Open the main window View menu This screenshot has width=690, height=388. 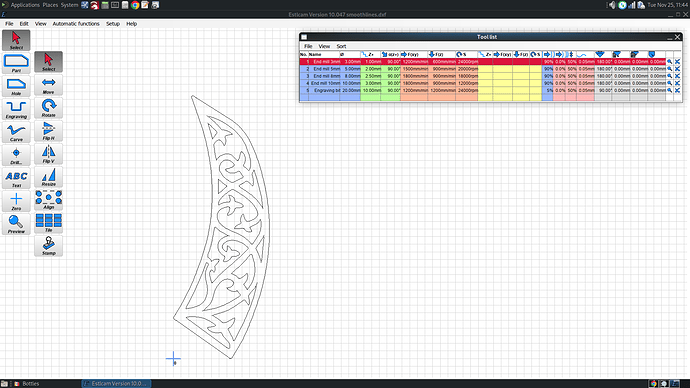point(40,24)
